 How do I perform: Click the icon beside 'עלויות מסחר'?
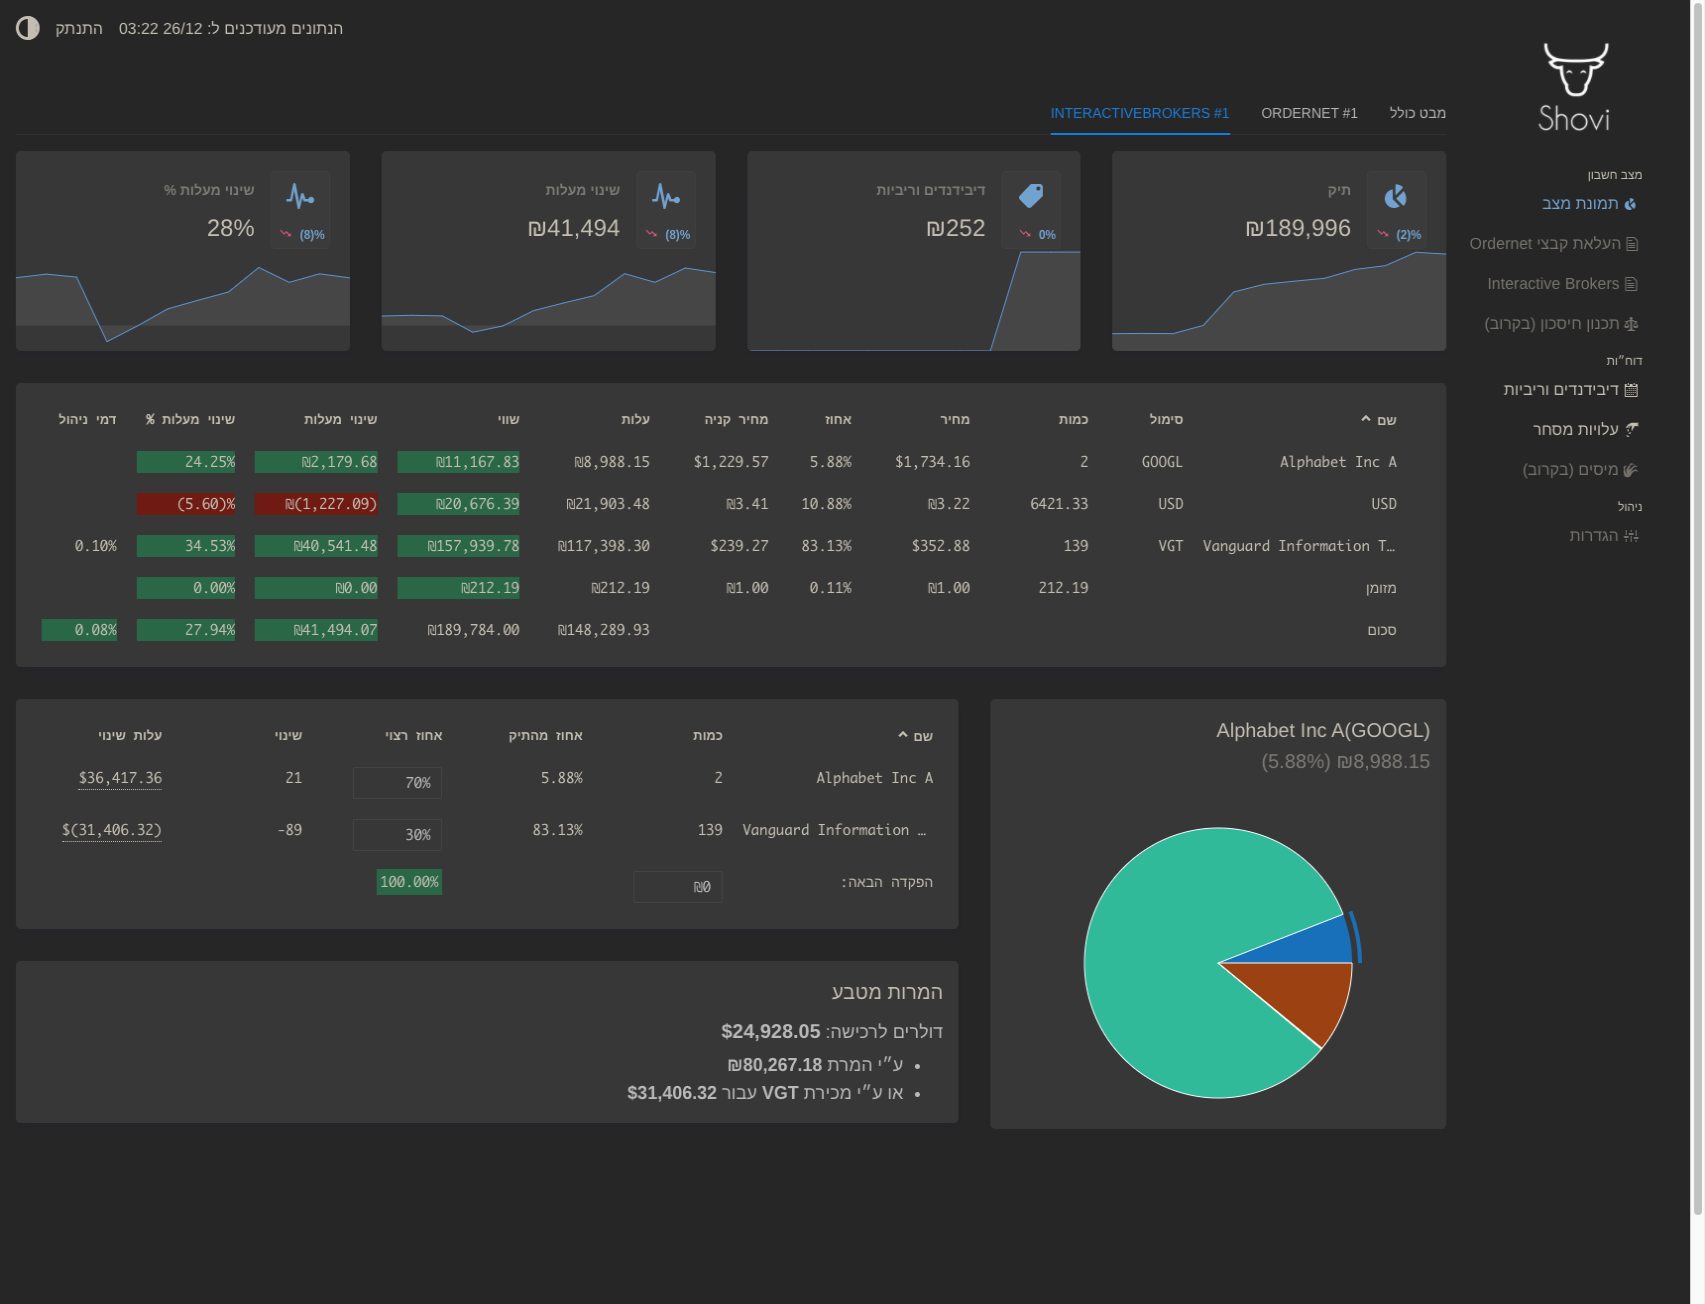point(1631,430)
